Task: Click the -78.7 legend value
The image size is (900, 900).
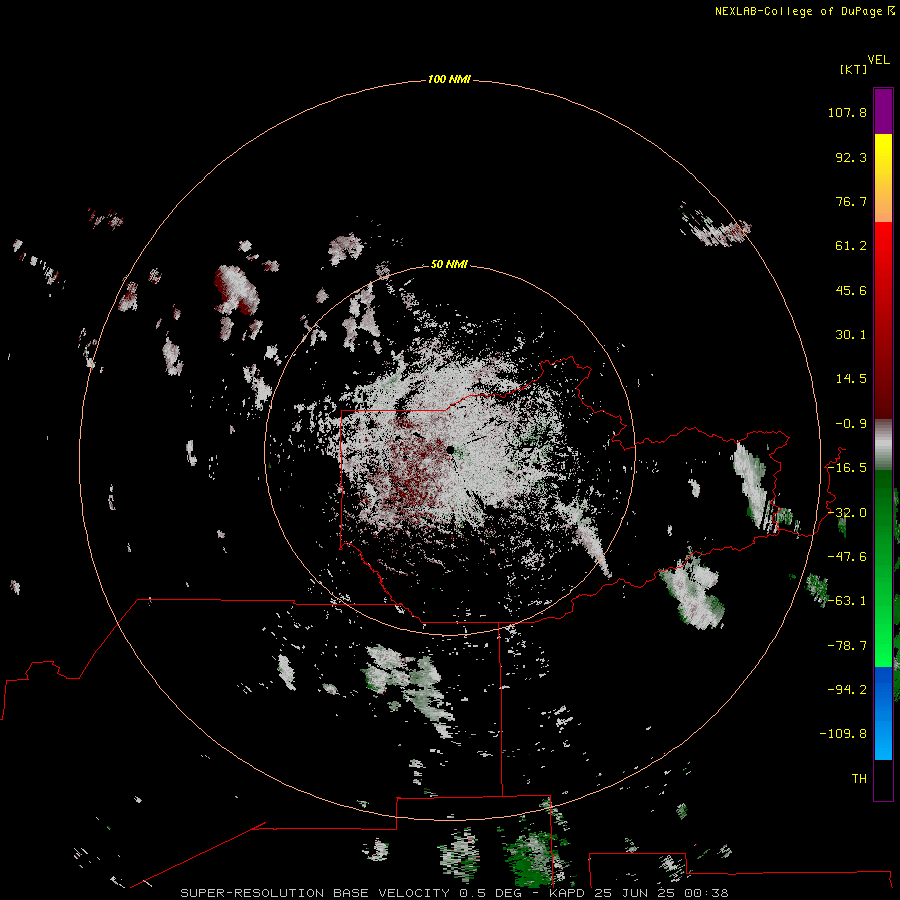Action: [x=847, y=646]
